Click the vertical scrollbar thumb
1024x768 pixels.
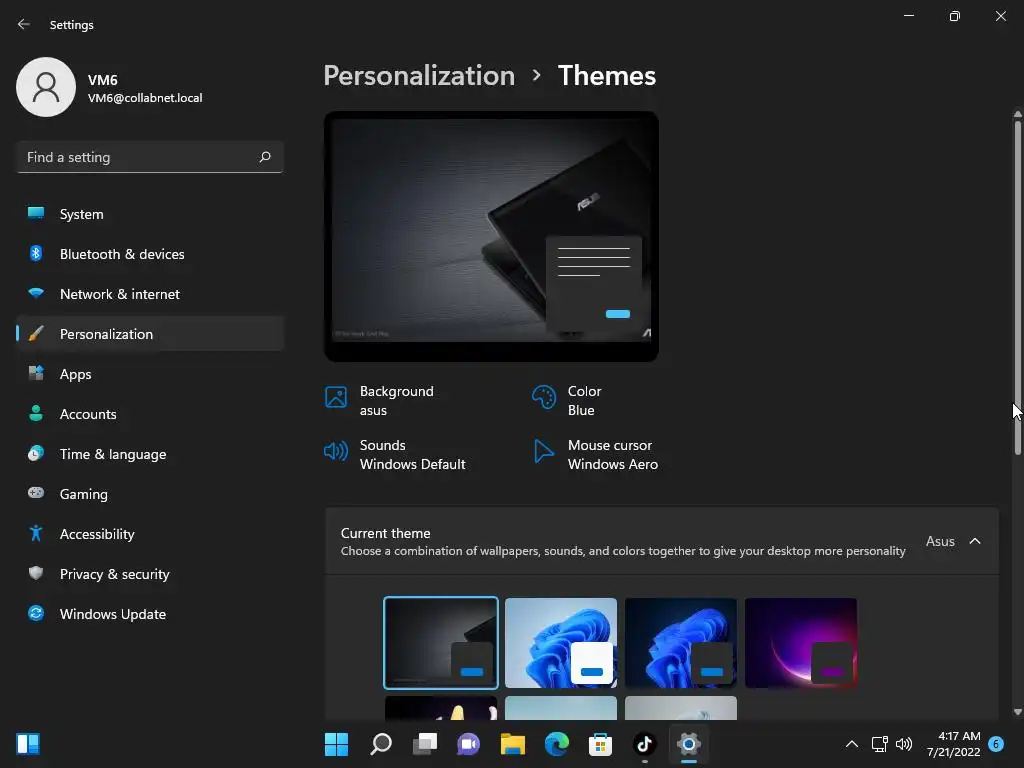click(x=1017, y=286)
